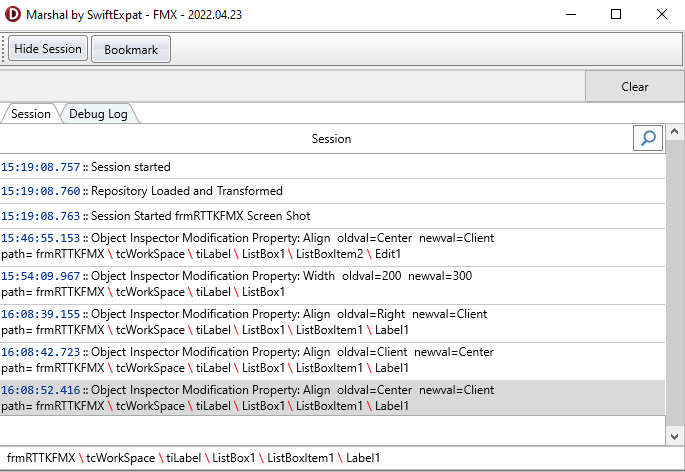Select the Session tab
Screen dimensions: 685x472
(x=31, y=114)
